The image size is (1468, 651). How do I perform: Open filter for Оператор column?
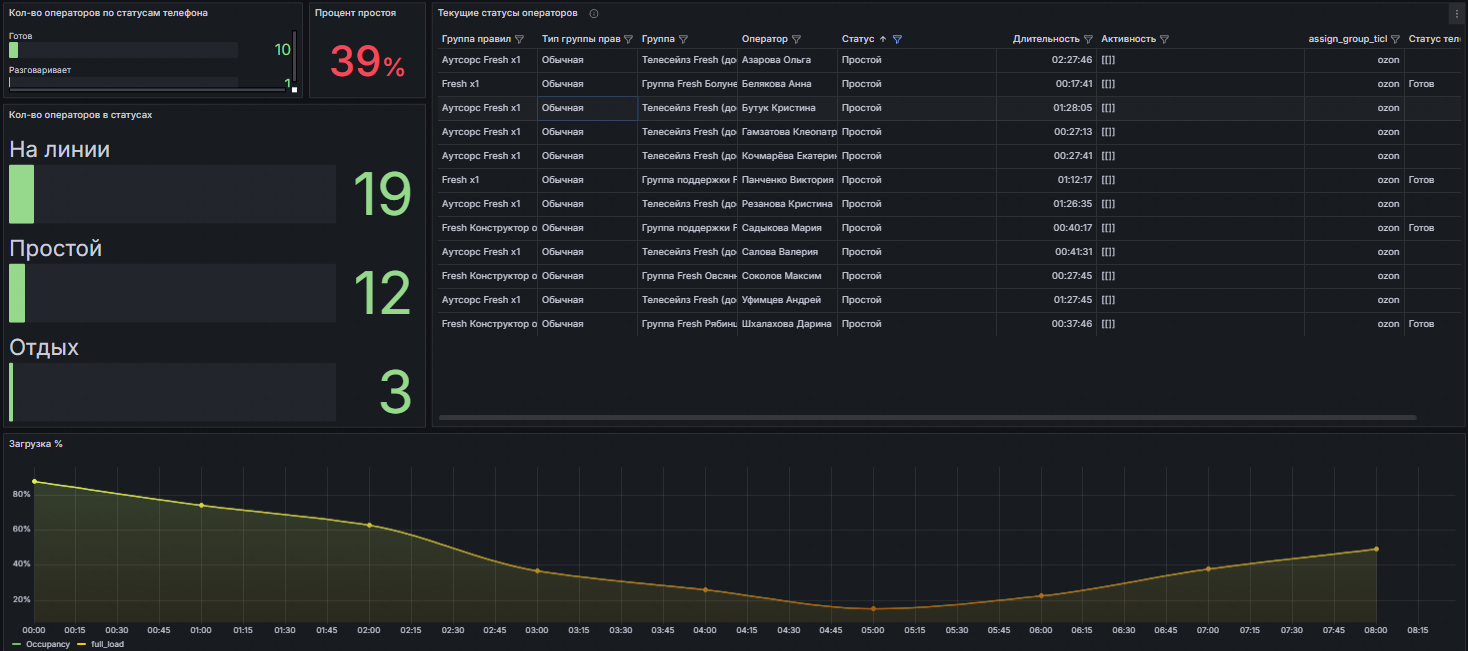(796, 39)
